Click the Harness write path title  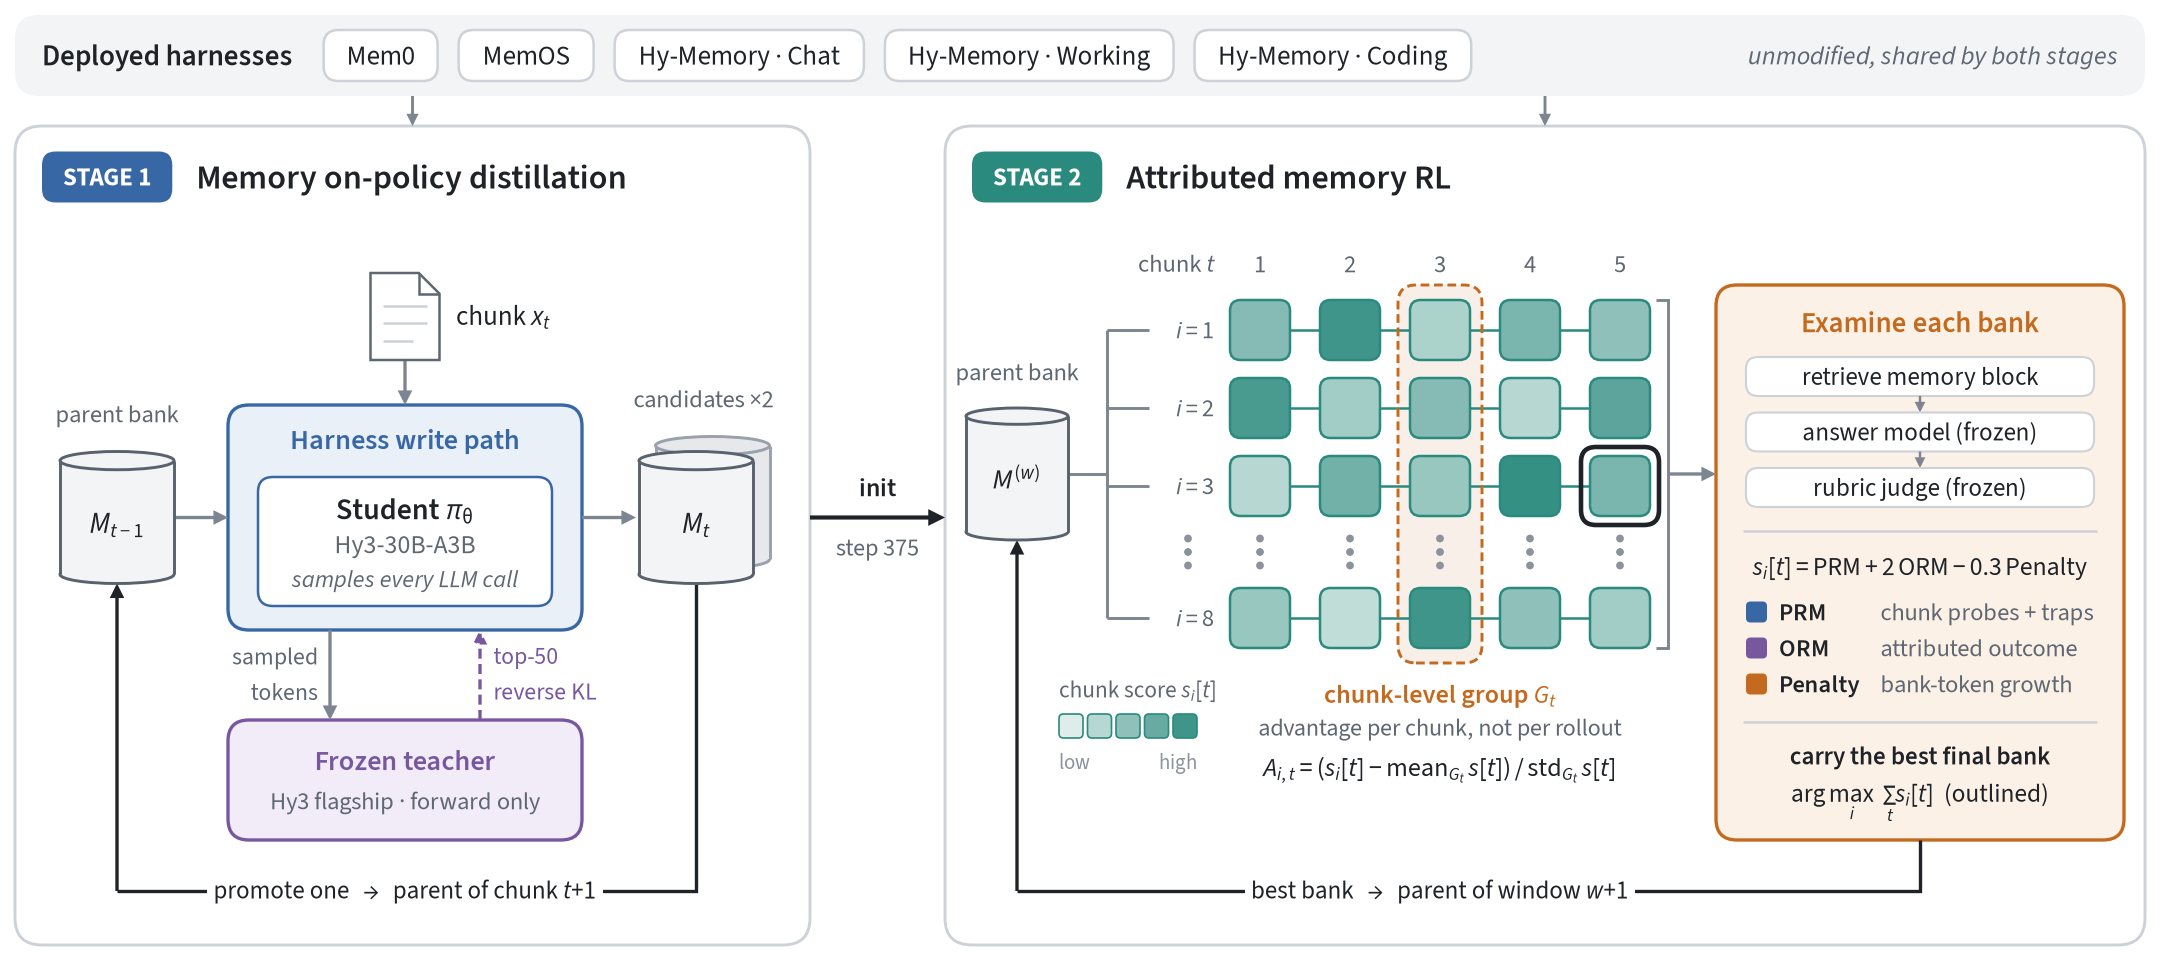coord(405,440)
